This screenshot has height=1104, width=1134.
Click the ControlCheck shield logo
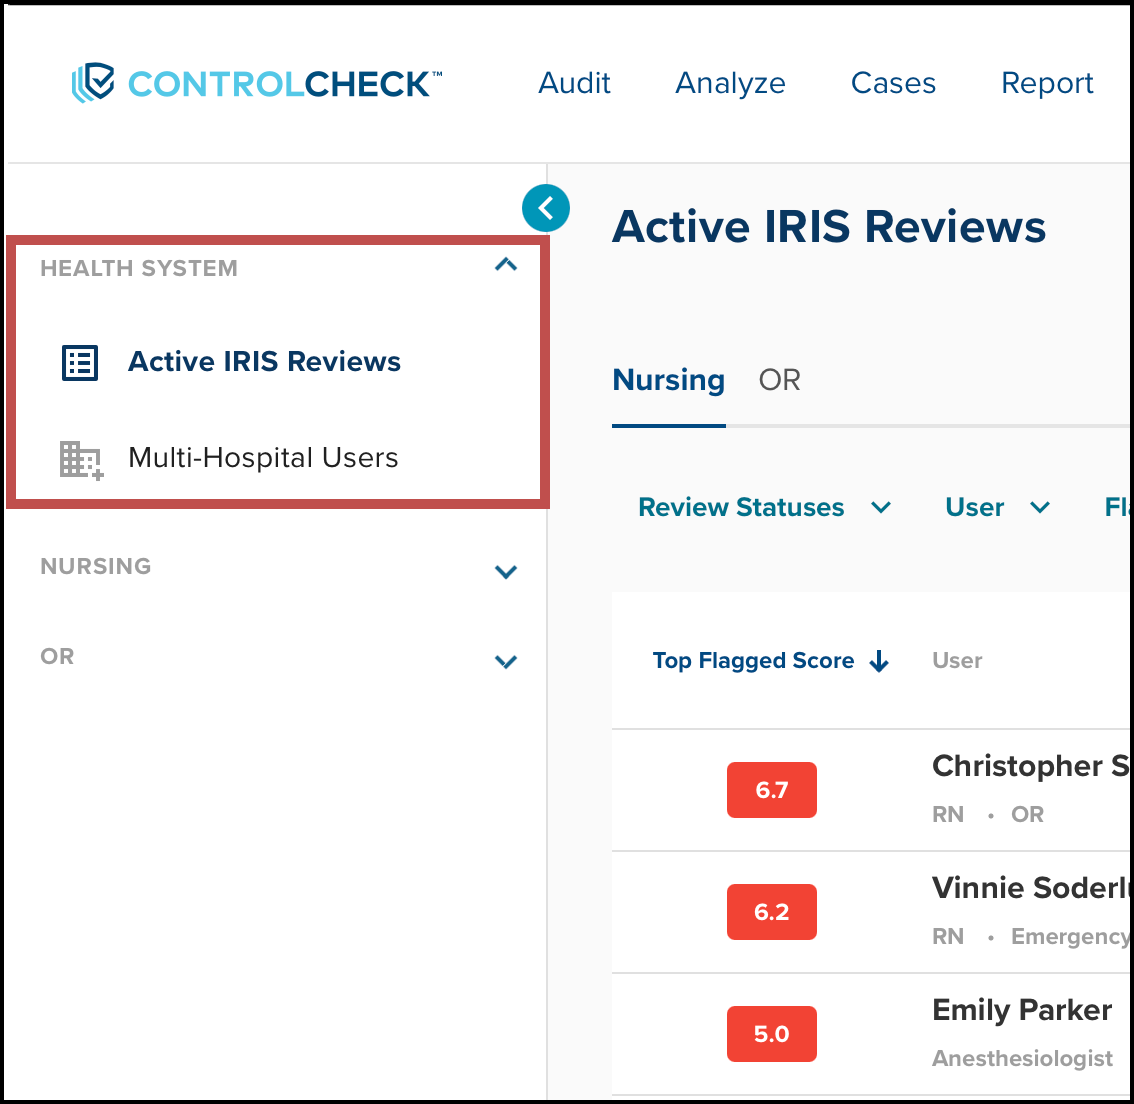pos(93,82)
